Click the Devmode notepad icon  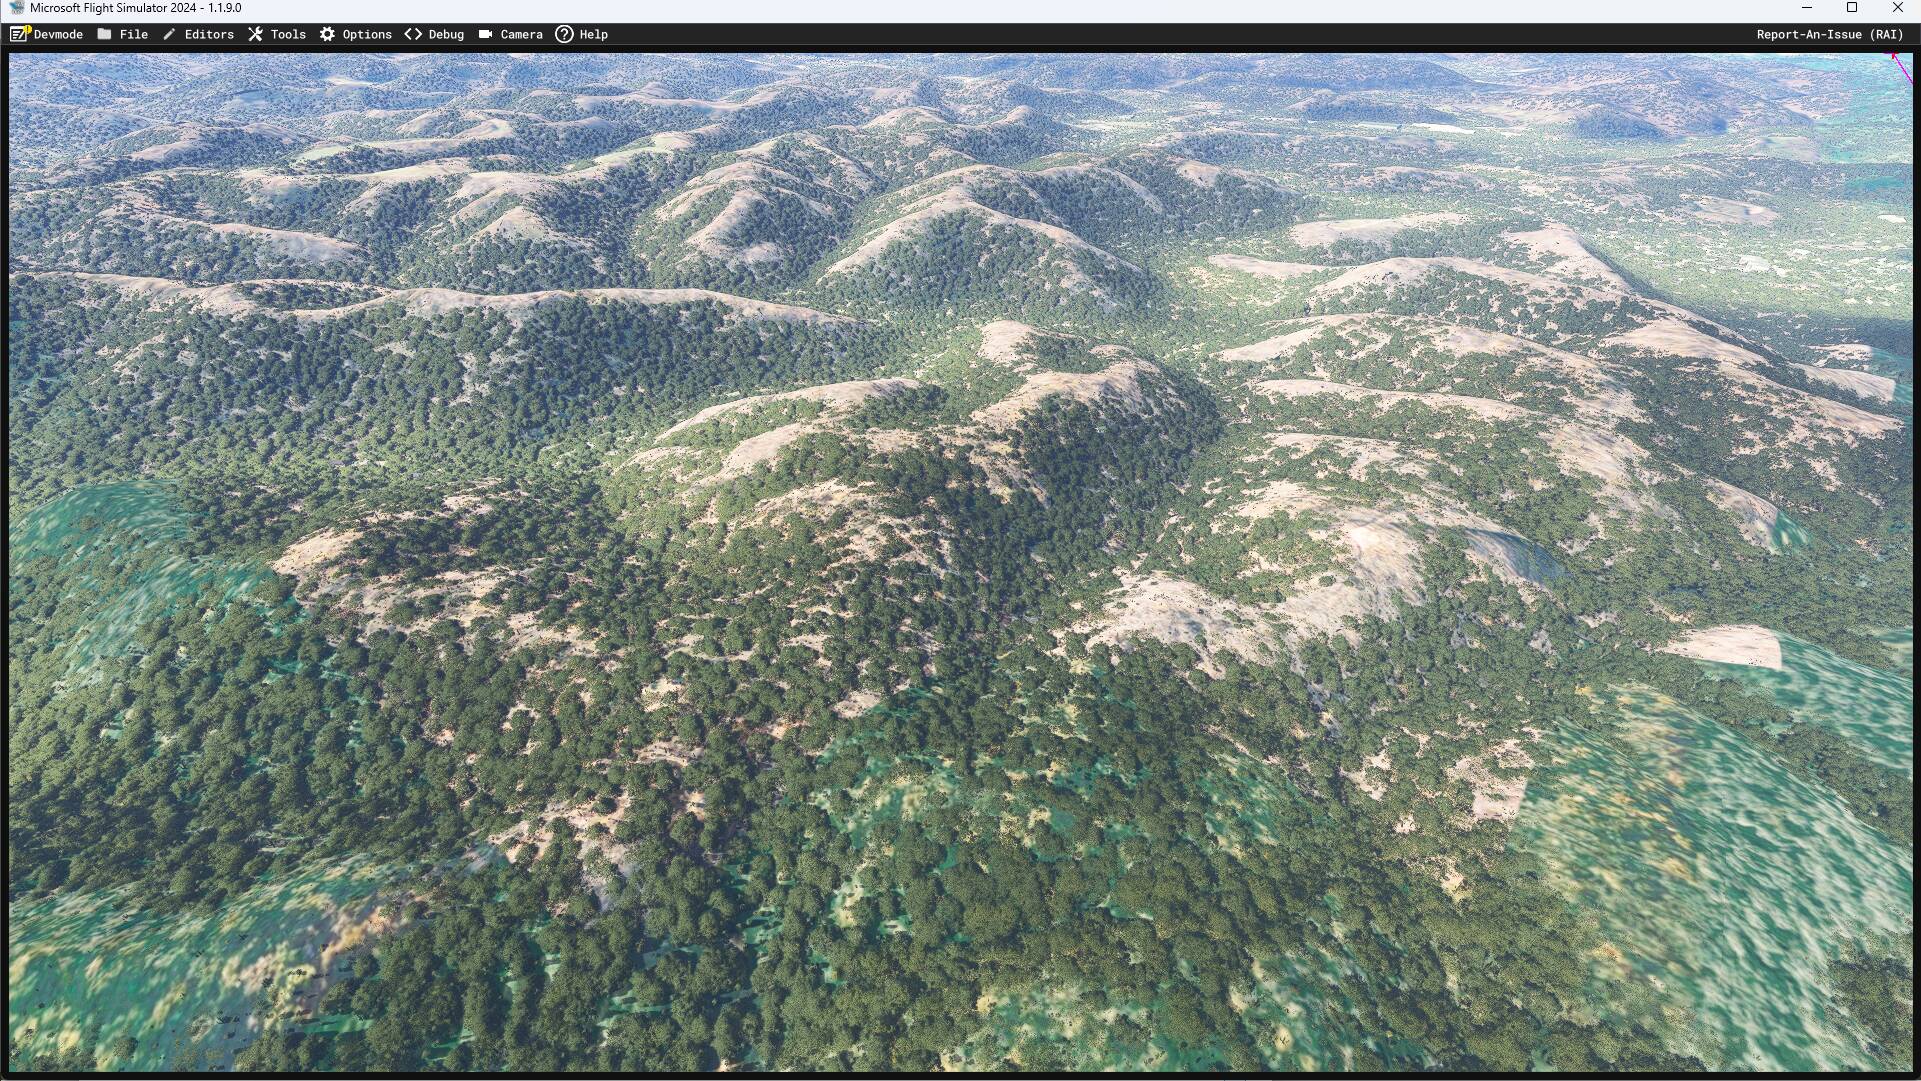19,34
